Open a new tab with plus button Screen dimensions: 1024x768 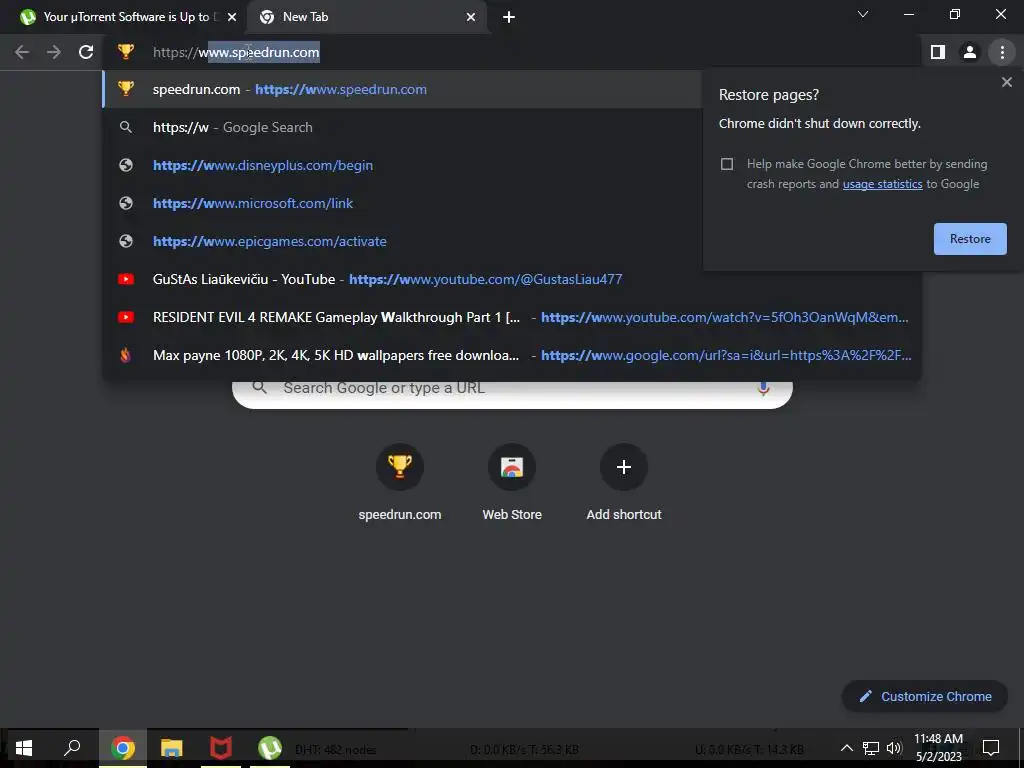coord(509,17)
